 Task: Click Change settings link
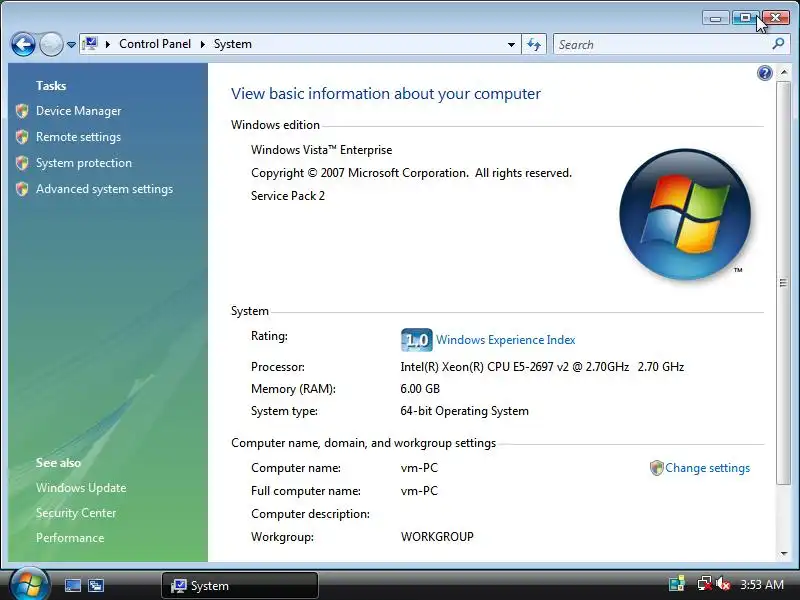pyautogui.click(x=707, y=468)
